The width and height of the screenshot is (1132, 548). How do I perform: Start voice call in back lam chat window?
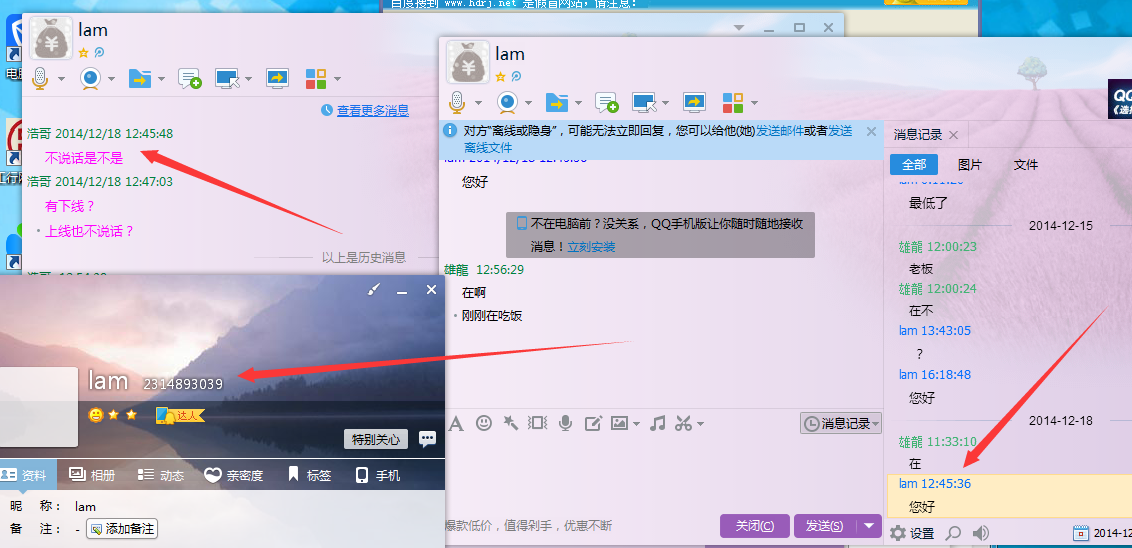40,78
